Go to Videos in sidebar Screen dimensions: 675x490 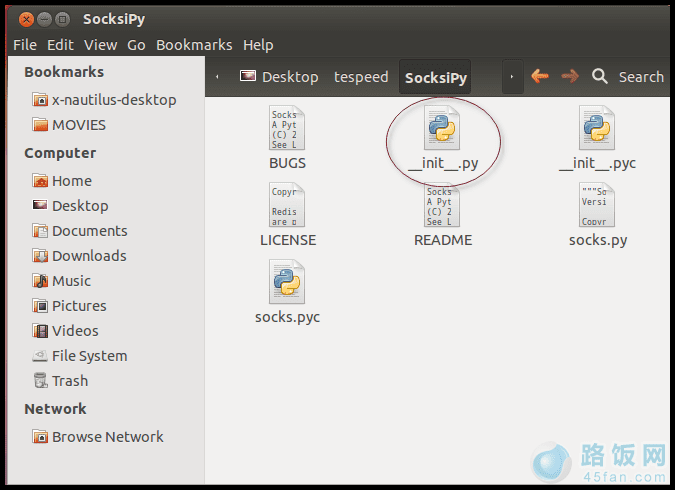point(75,331)
